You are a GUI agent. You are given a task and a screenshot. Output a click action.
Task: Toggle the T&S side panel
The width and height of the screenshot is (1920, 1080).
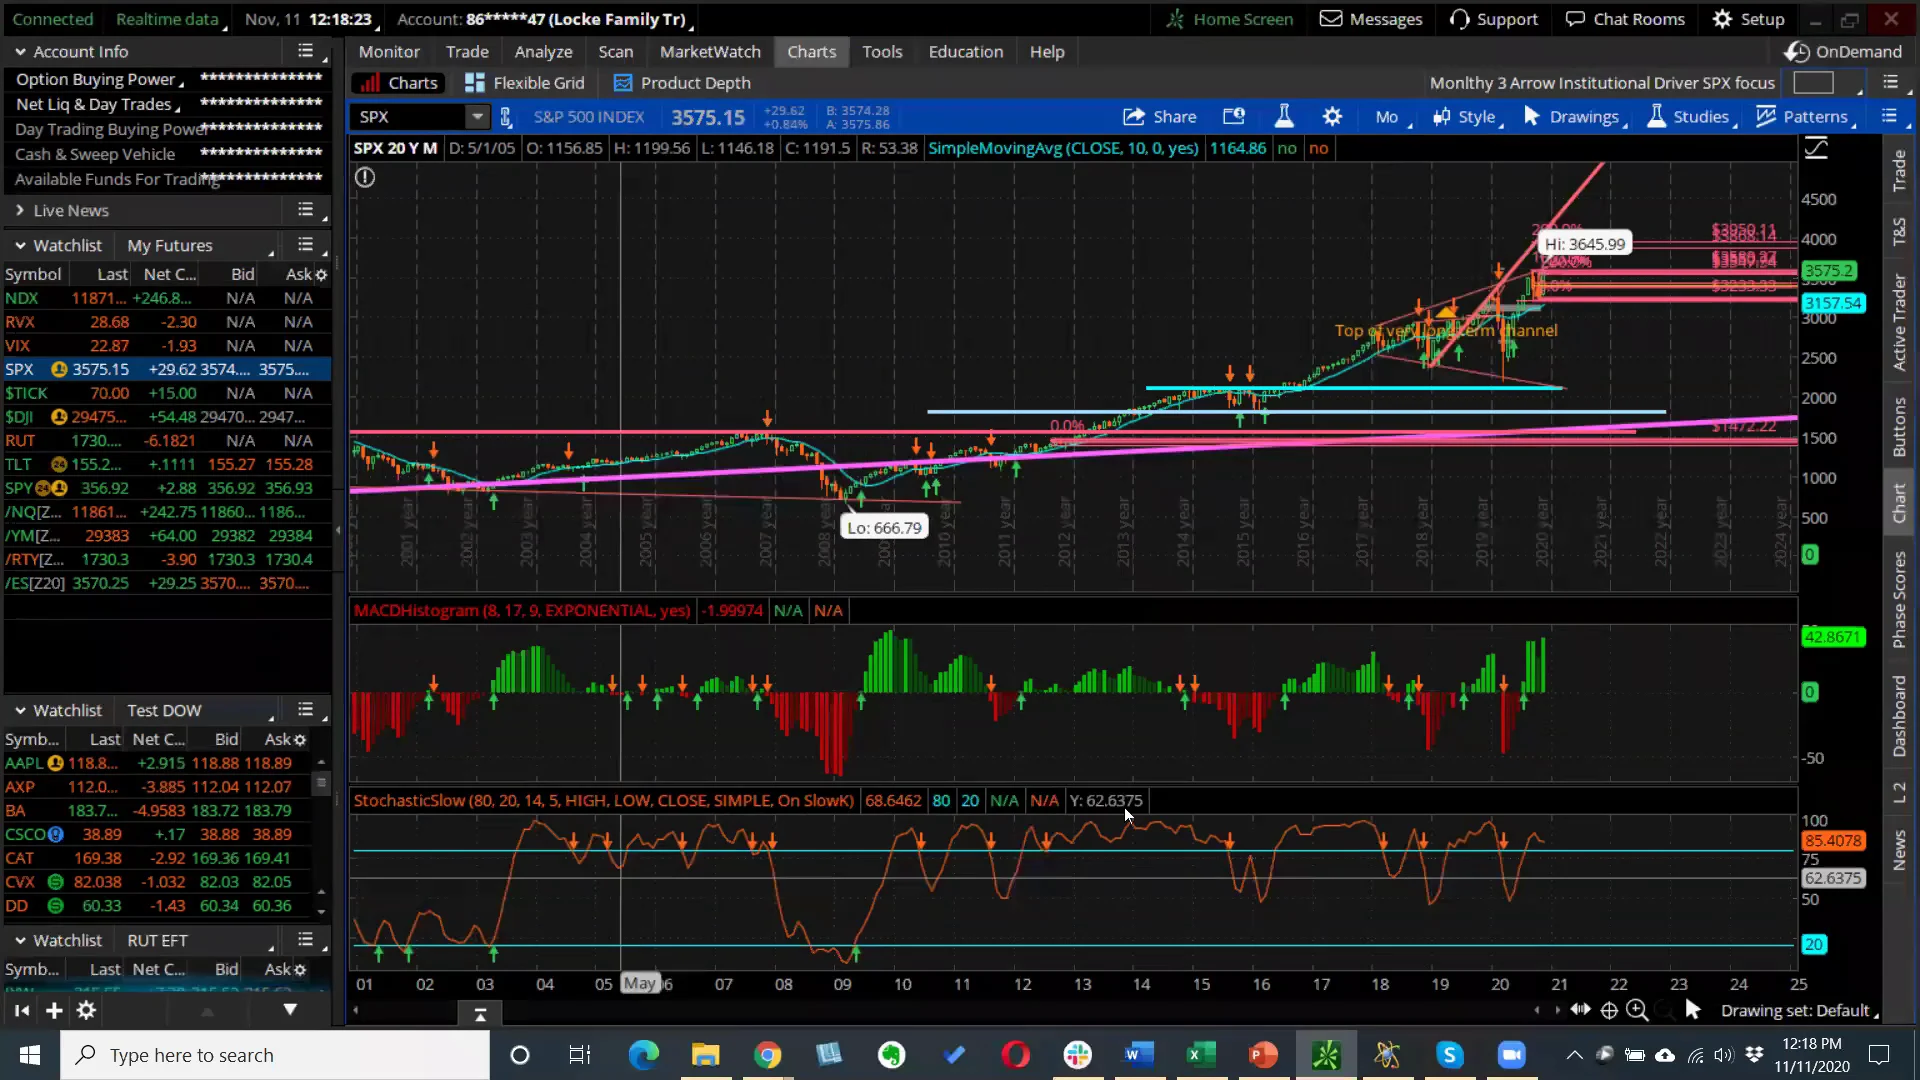coord(1899,232)
